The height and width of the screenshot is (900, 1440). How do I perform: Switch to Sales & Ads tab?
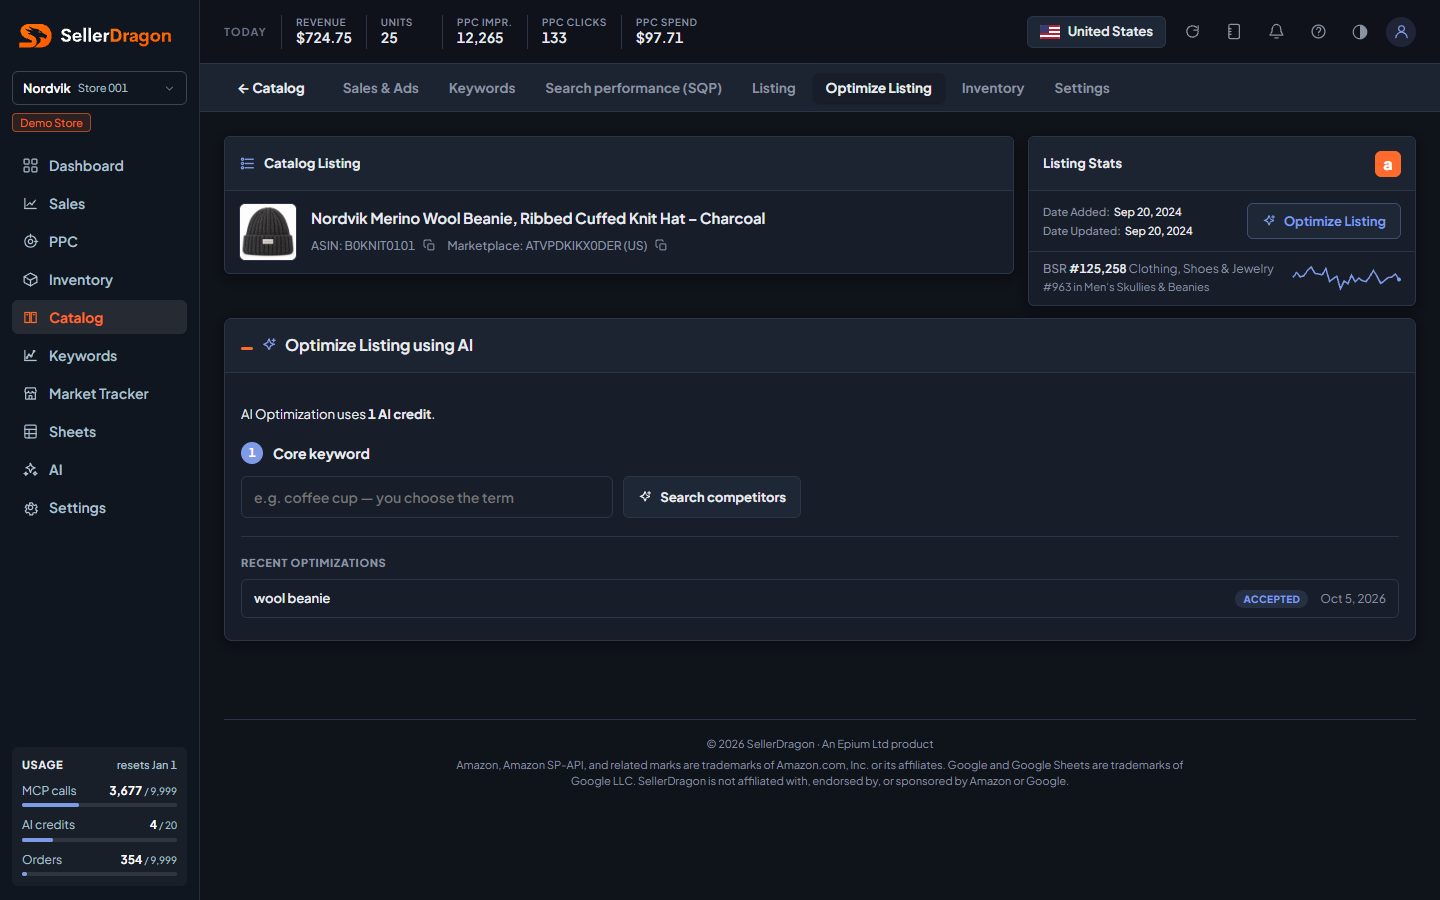pyautogui.click(x=381, y=88)
